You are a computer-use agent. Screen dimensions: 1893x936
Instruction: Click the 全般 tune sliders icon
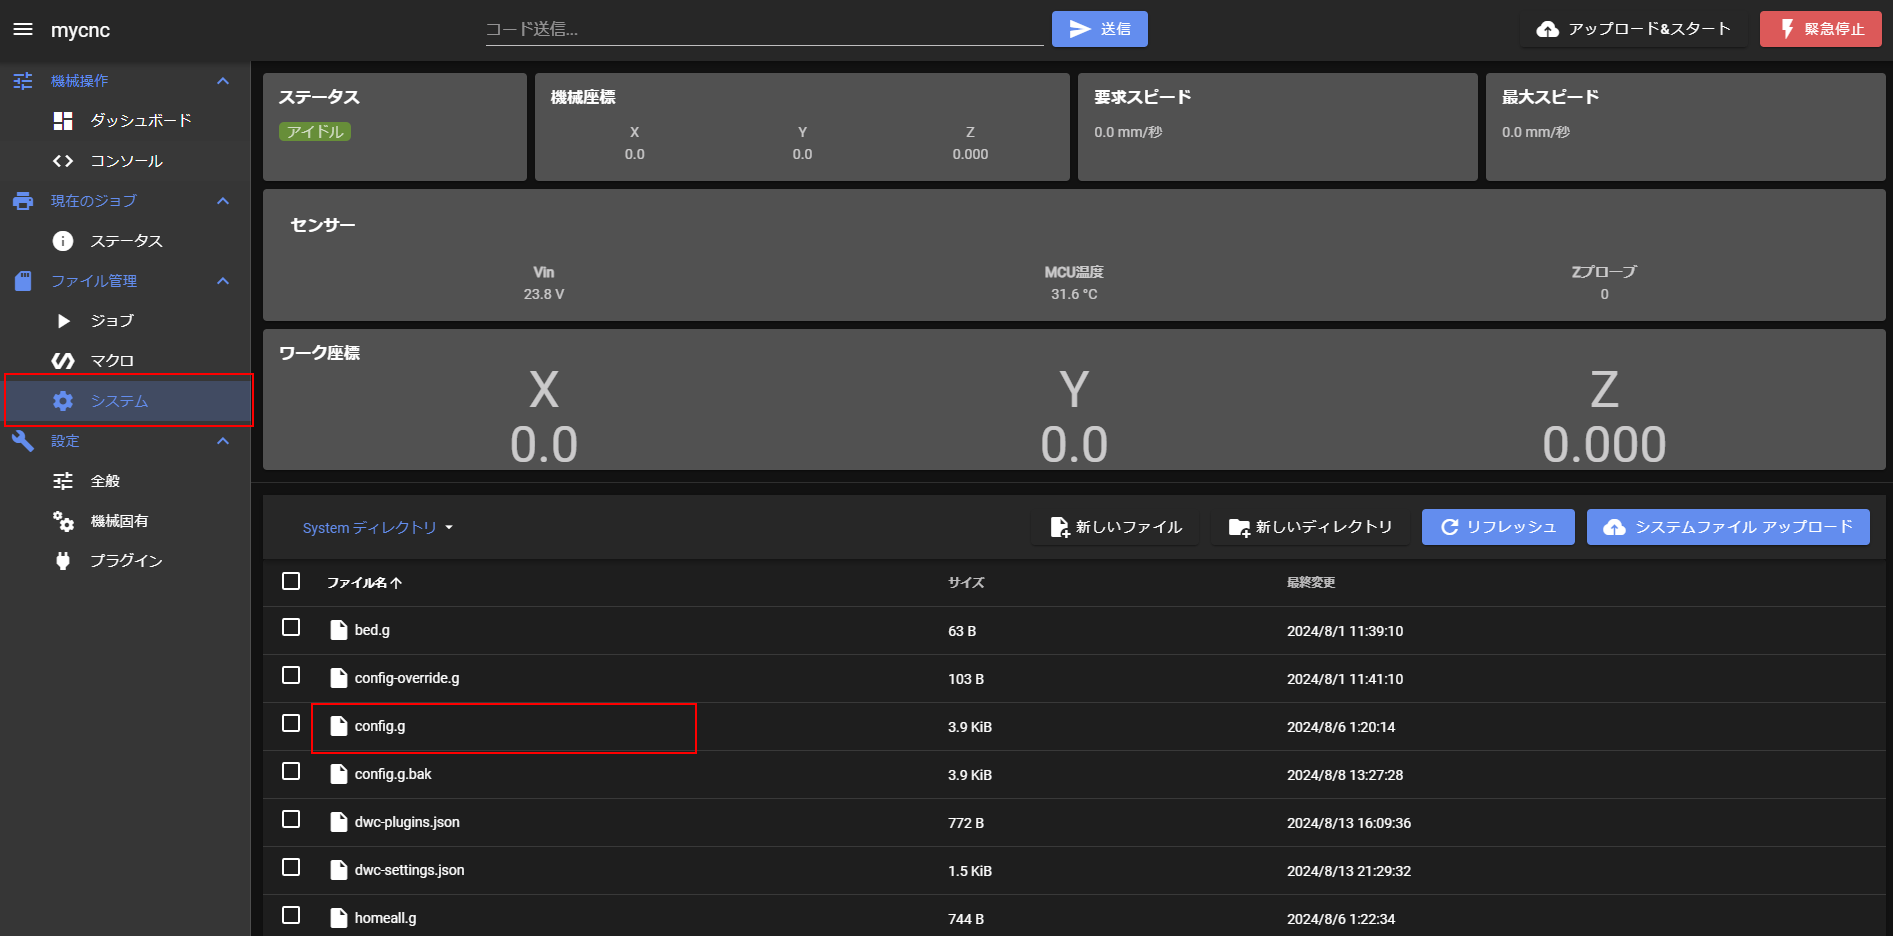63,481
